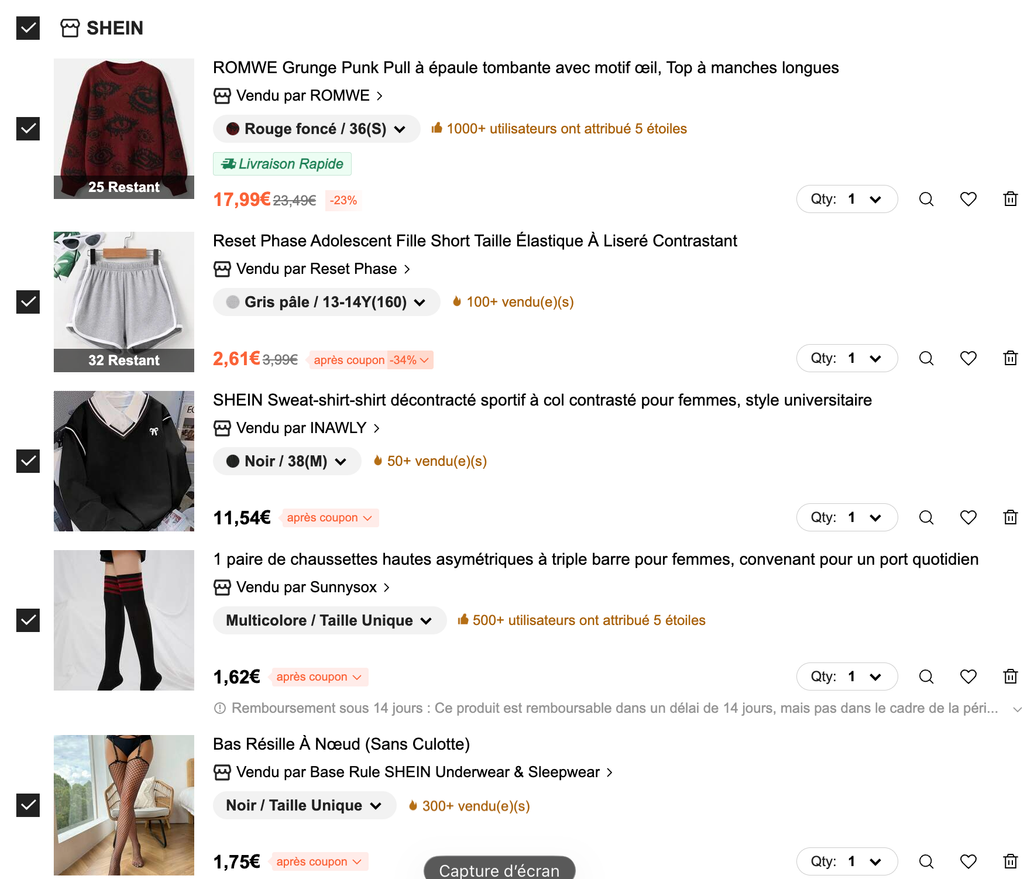This screenshot has width=1024, height=879.
Task: Expand the Gris pâle / 13-14Y(160) size selector
Action: (x=326, y=302)
